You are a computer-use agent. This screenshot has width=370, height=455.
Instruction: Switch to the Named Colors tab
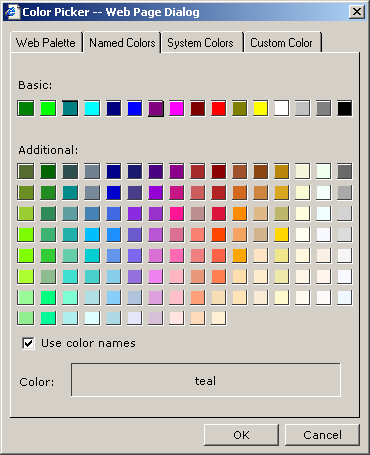122,42
